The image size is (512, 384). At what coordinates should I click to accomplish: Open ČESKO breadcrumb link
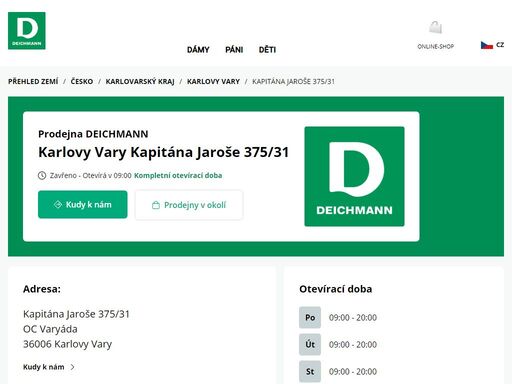pyautogui.click(x=82, y=81)
